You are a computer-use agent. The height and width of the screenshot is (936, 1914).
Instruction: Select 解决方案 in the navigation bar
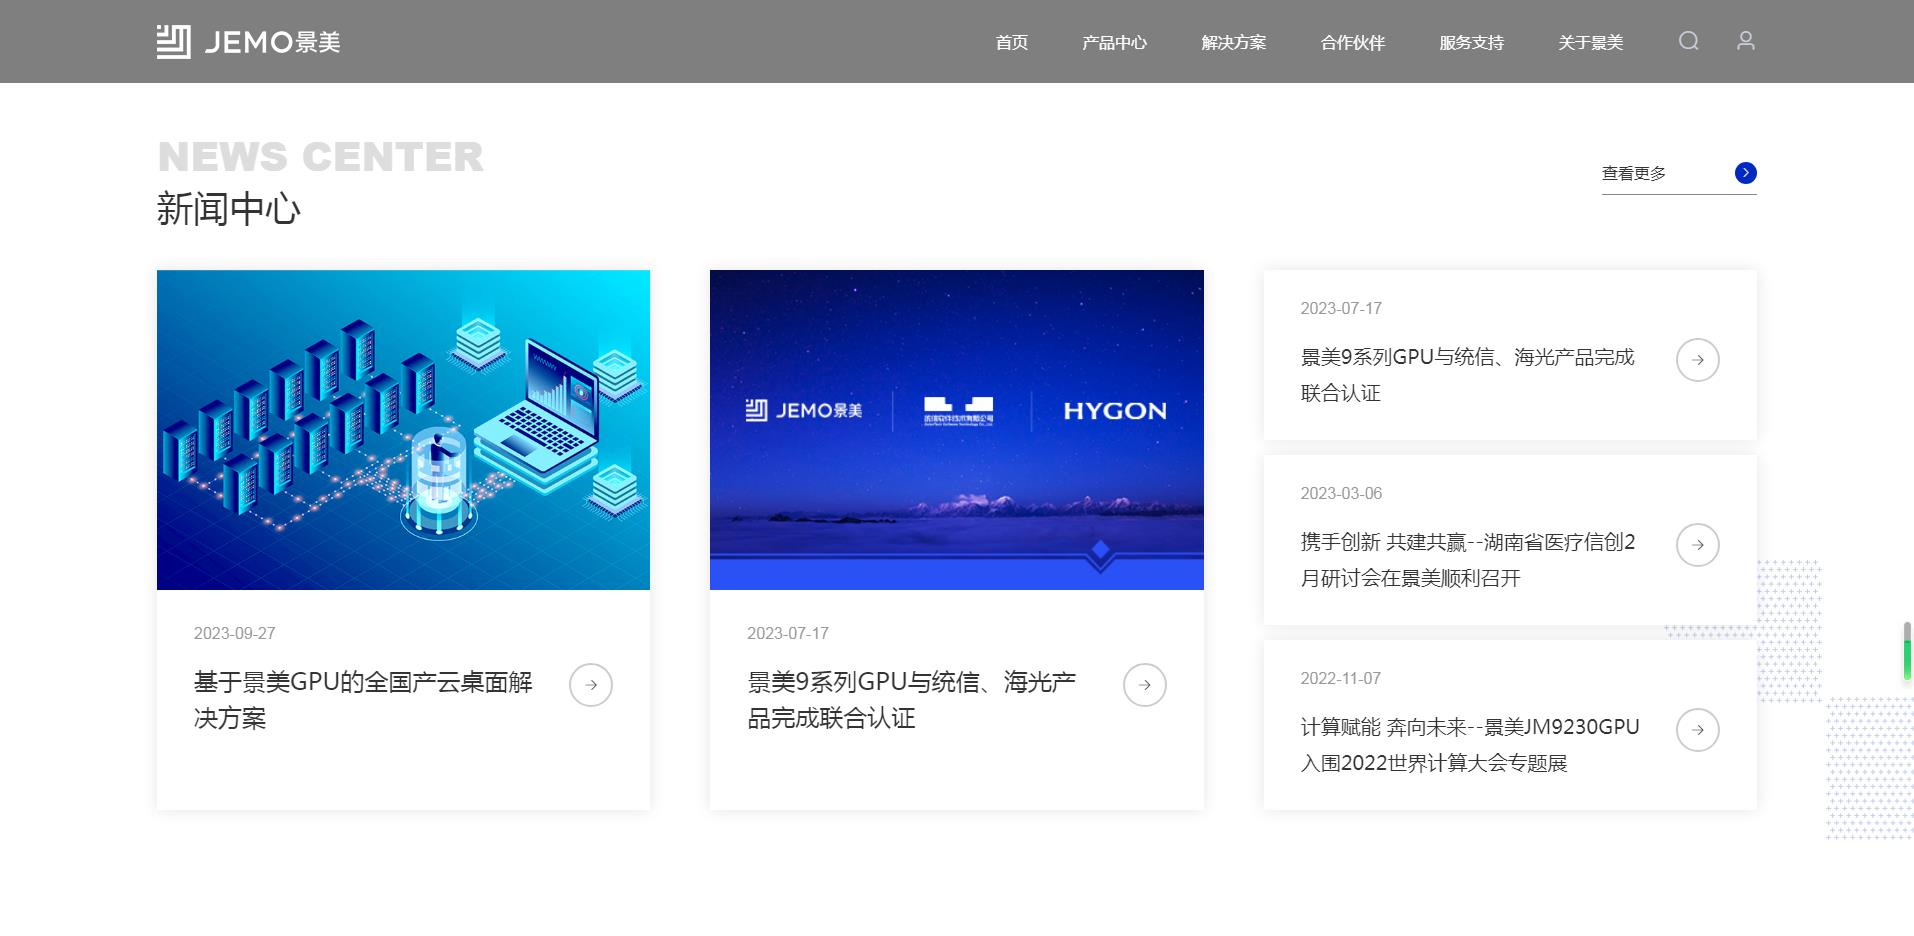[1233, 43]
